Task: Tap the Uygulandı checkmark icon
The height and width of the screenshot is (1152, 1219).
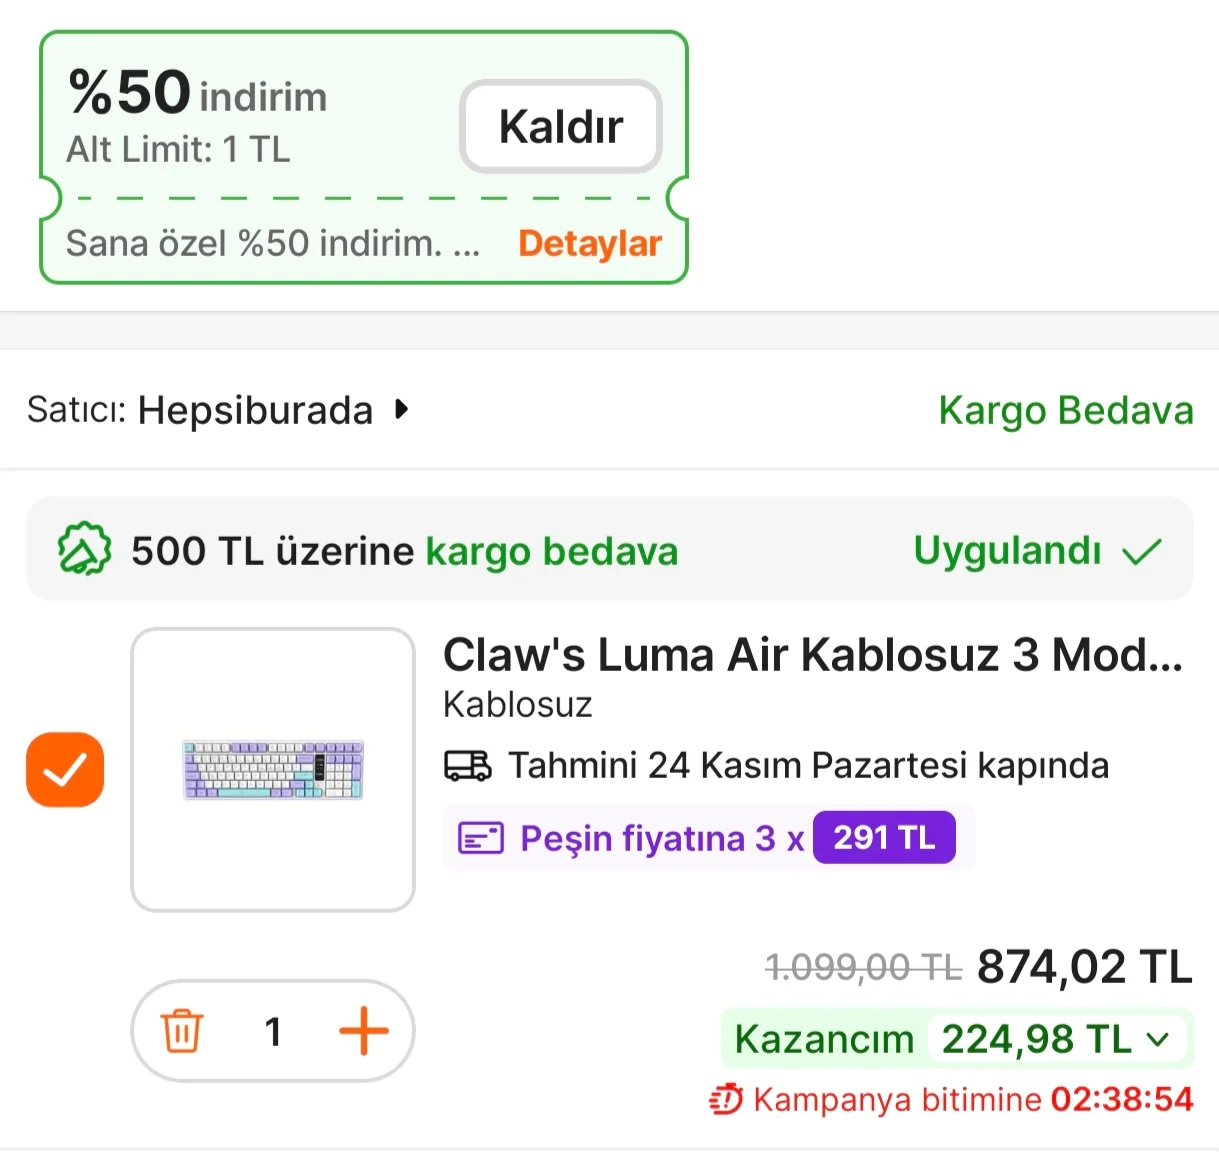Action: [x=1141, y=551]
